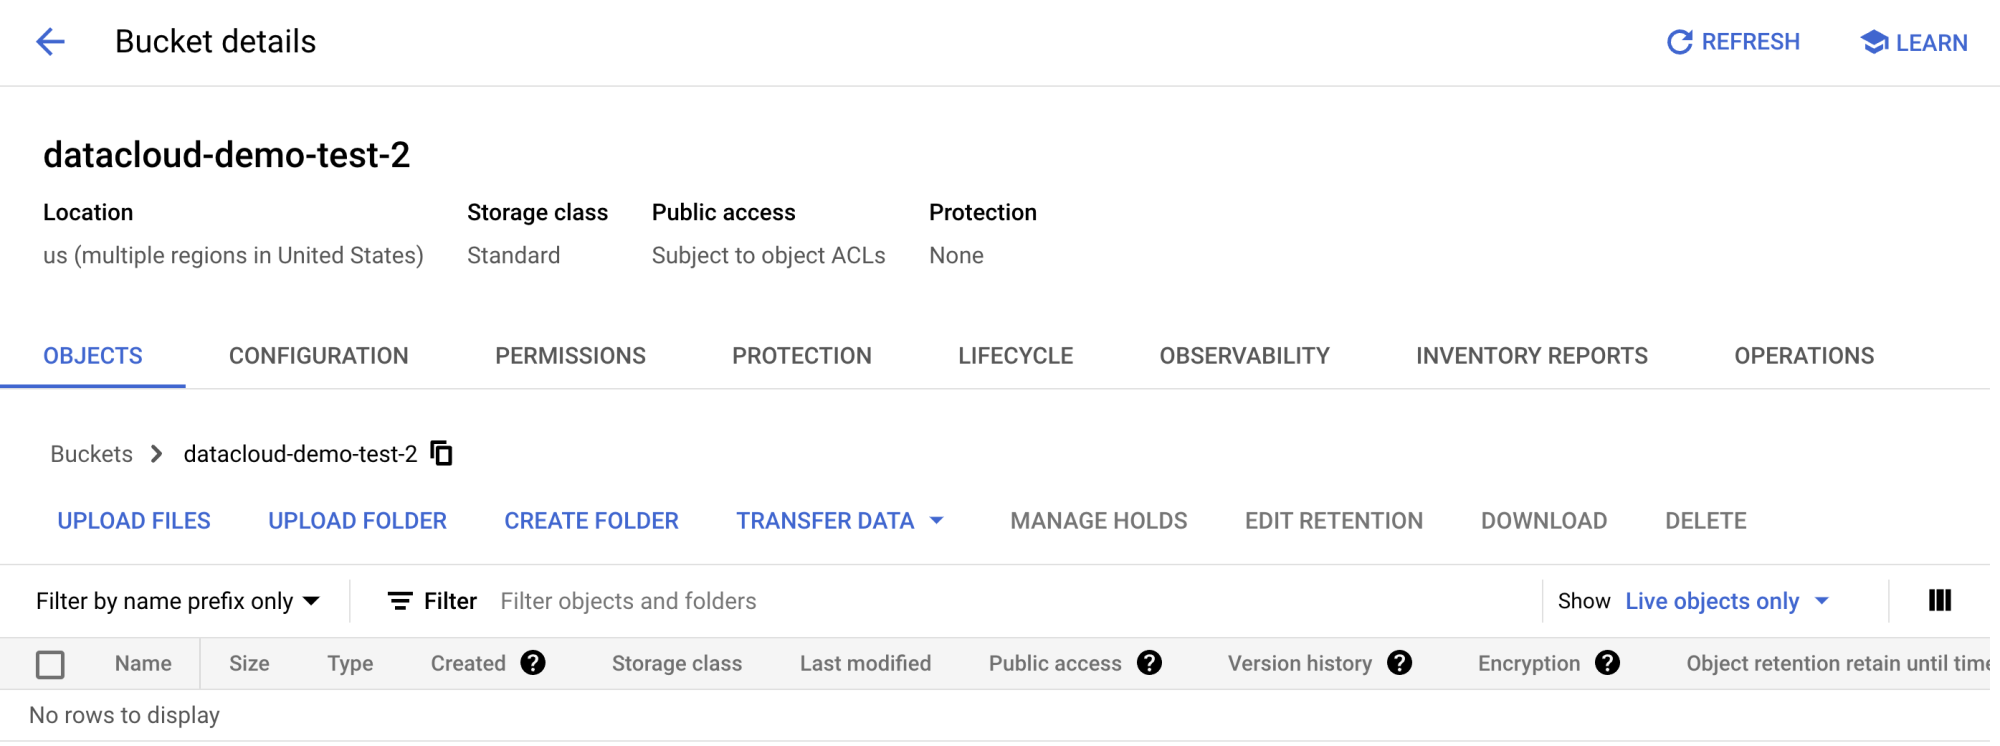Image resolution: width=2000 pixels, height=746 pixels.
Task: Switch to the Permissions tab
Action: (569, 355)
